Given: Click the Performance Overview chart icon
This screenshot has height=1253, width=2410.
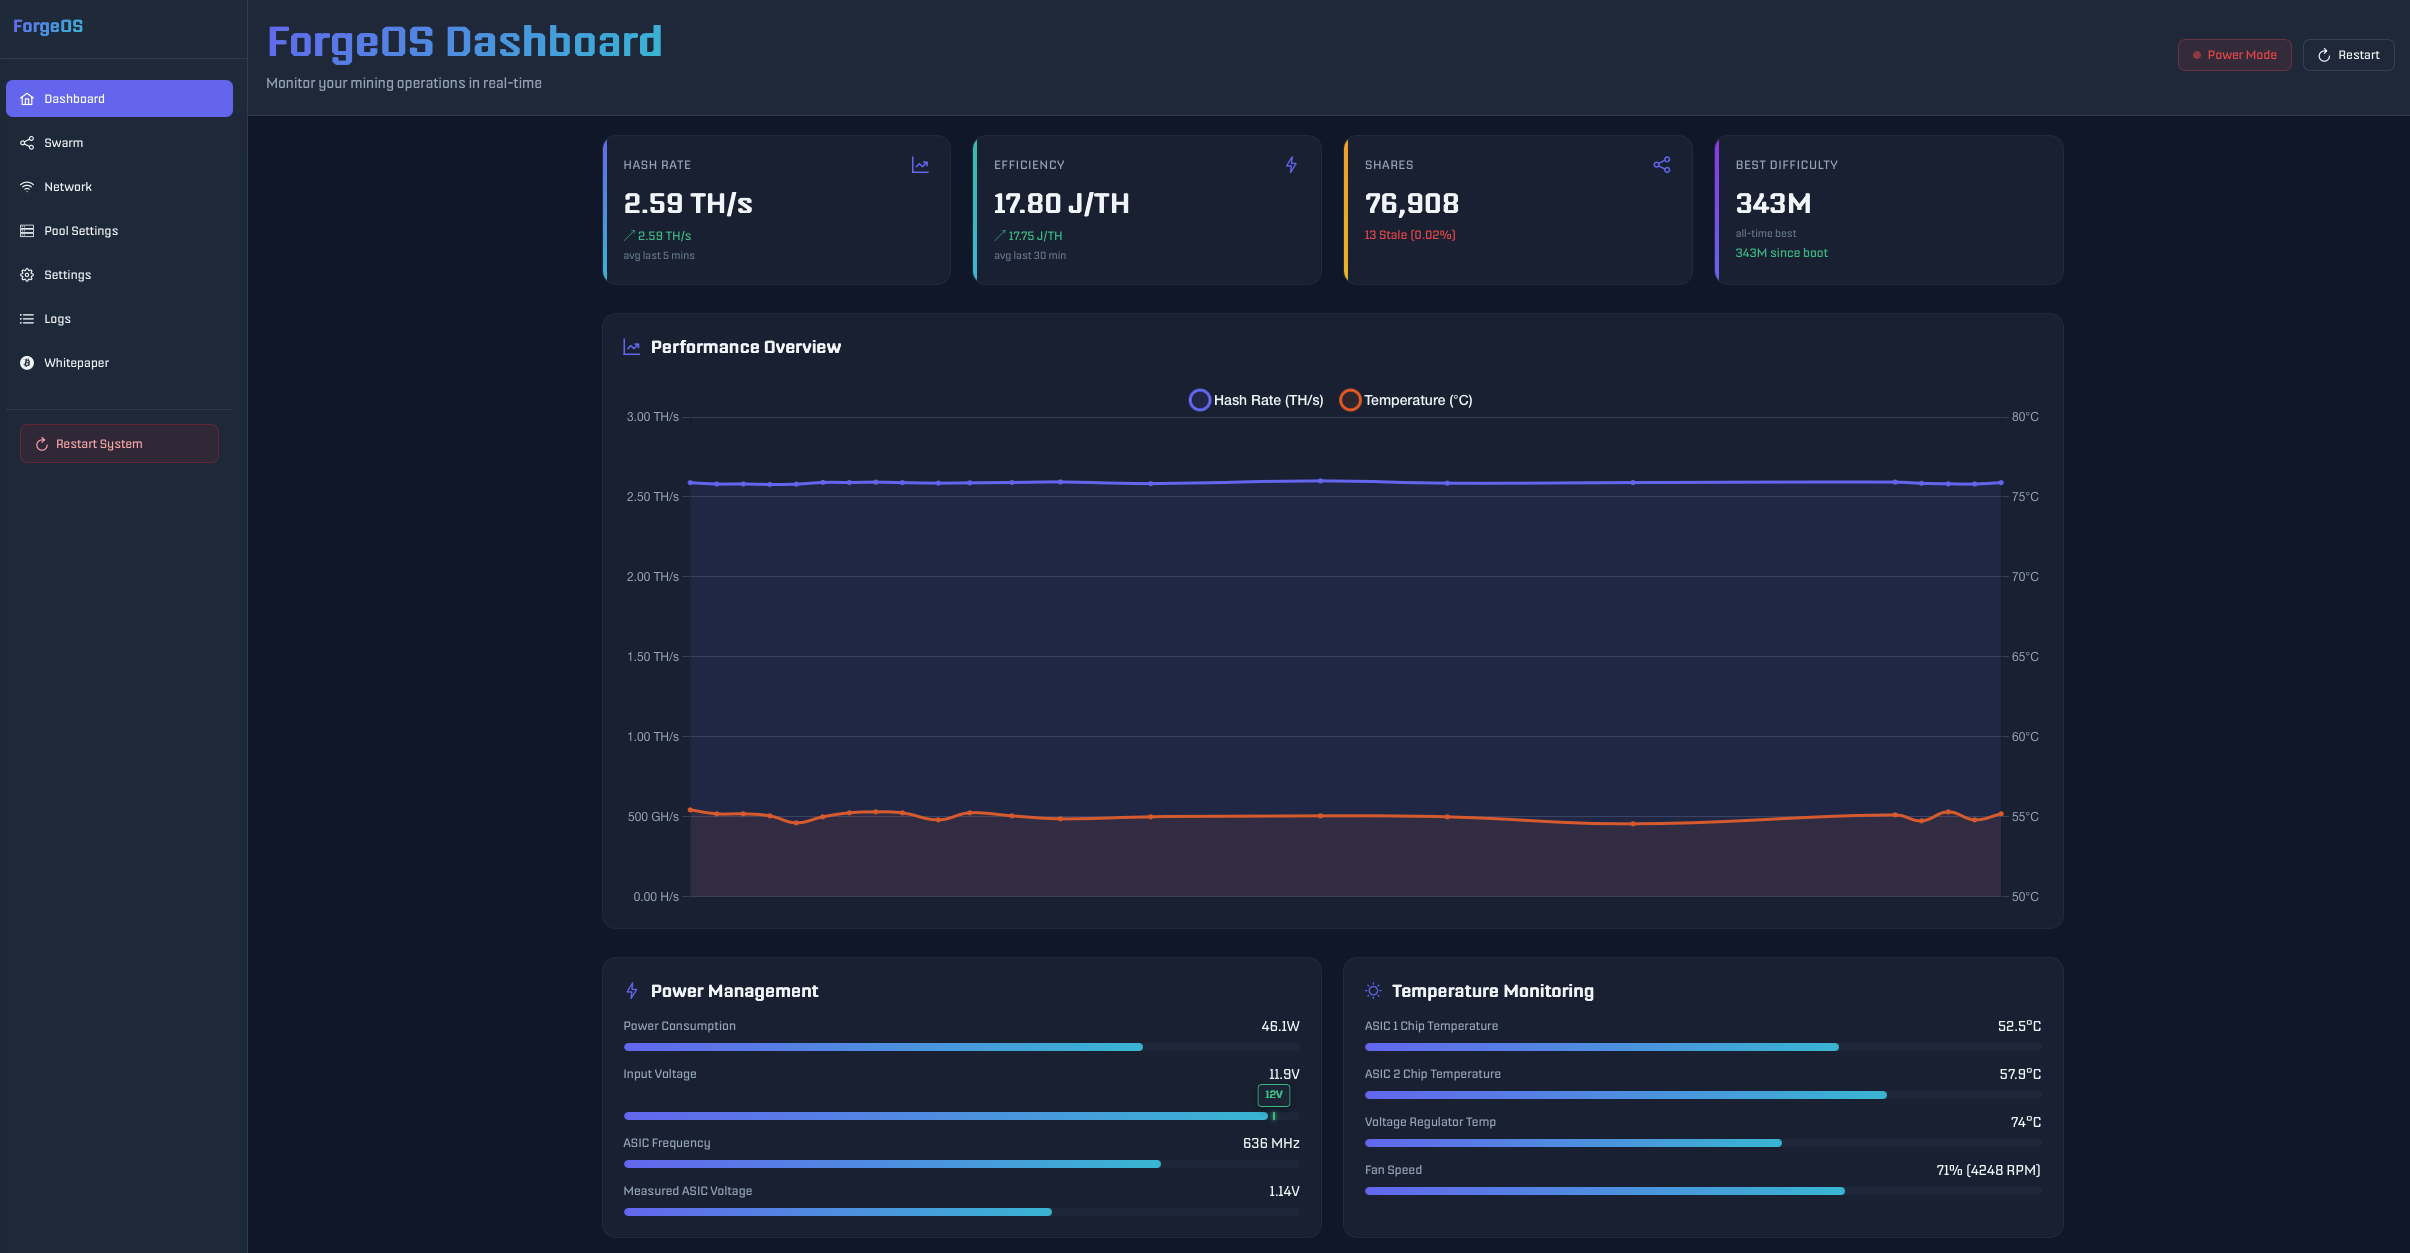Looking at the screenshot, I should coord(631,347).
